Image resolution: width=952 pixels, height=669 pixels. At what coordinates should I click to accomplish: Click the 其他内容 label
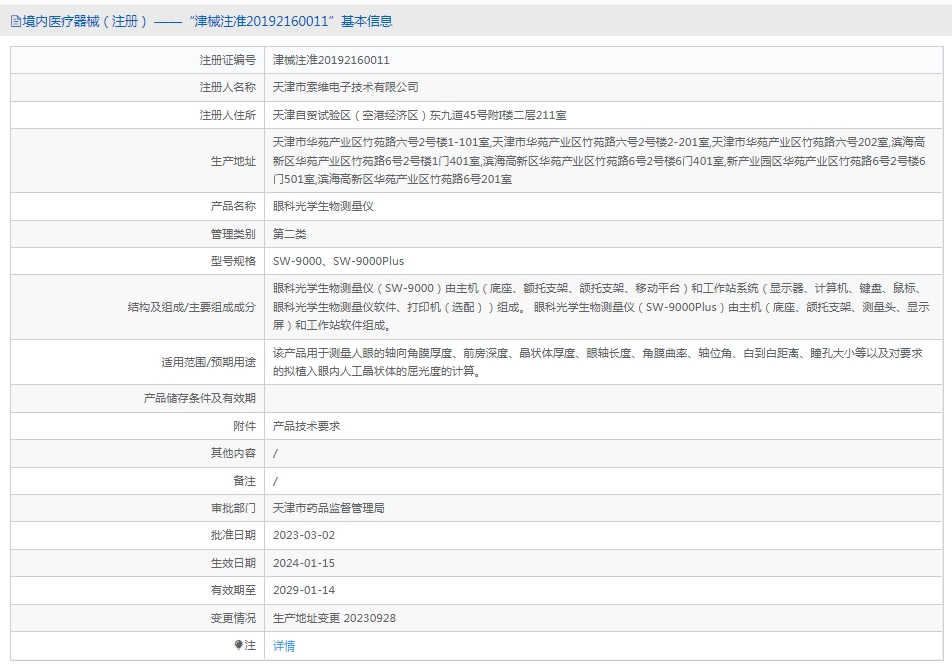coord(233,453)
